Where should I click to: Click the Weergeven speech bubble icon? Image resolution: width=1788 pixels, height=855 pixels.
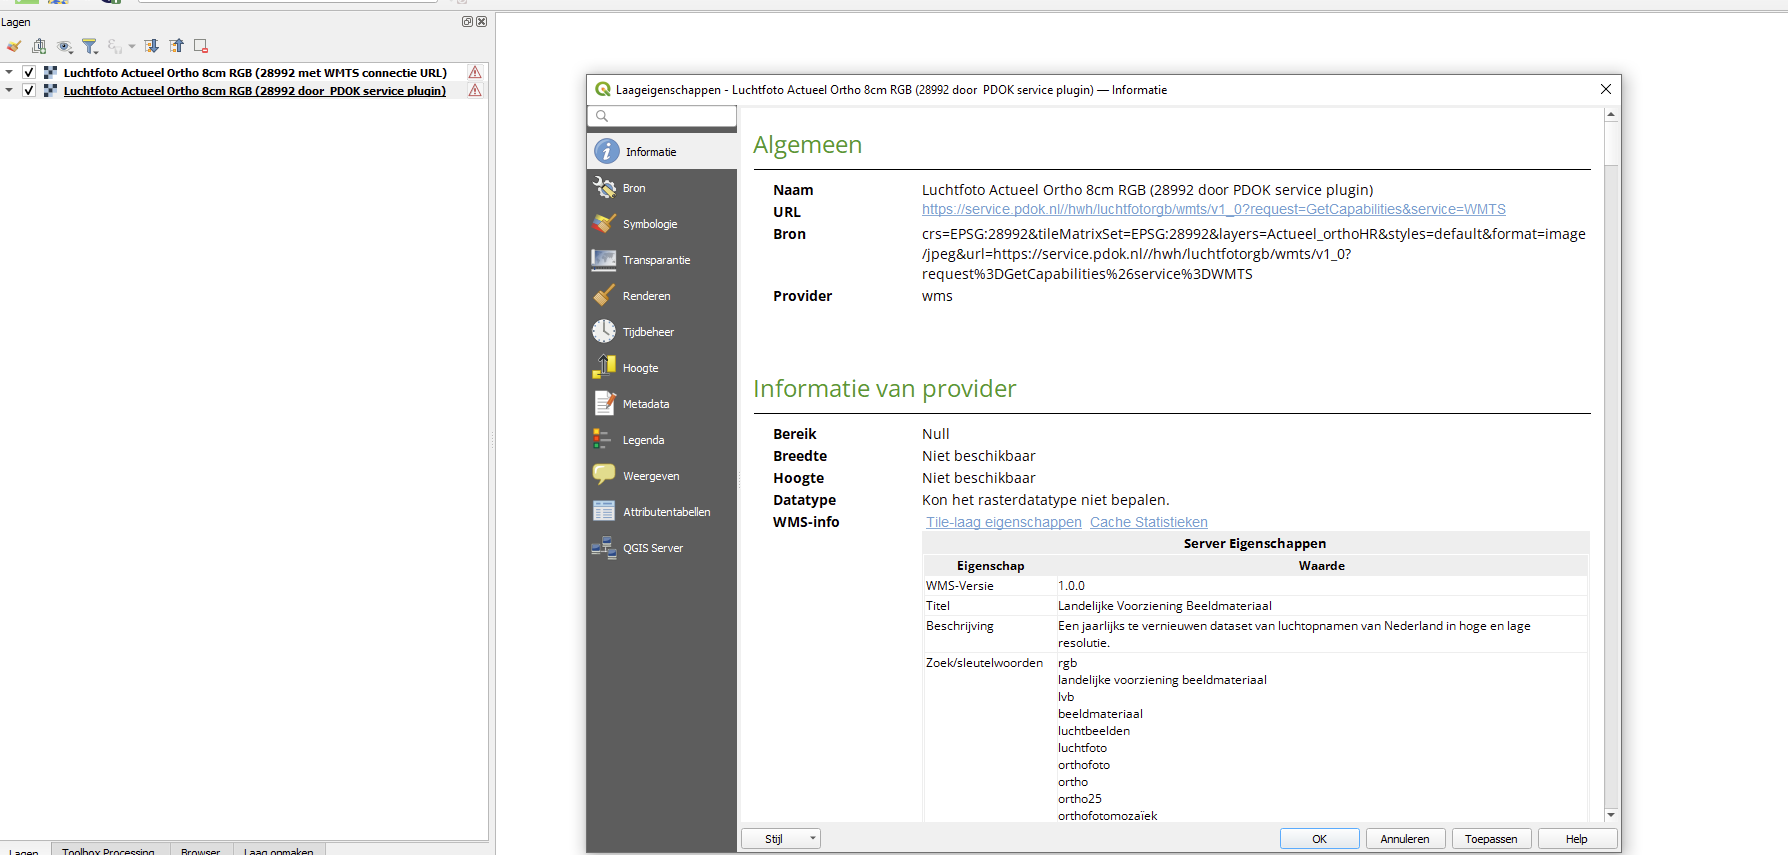pyautogui.click(x=604, y=475)
